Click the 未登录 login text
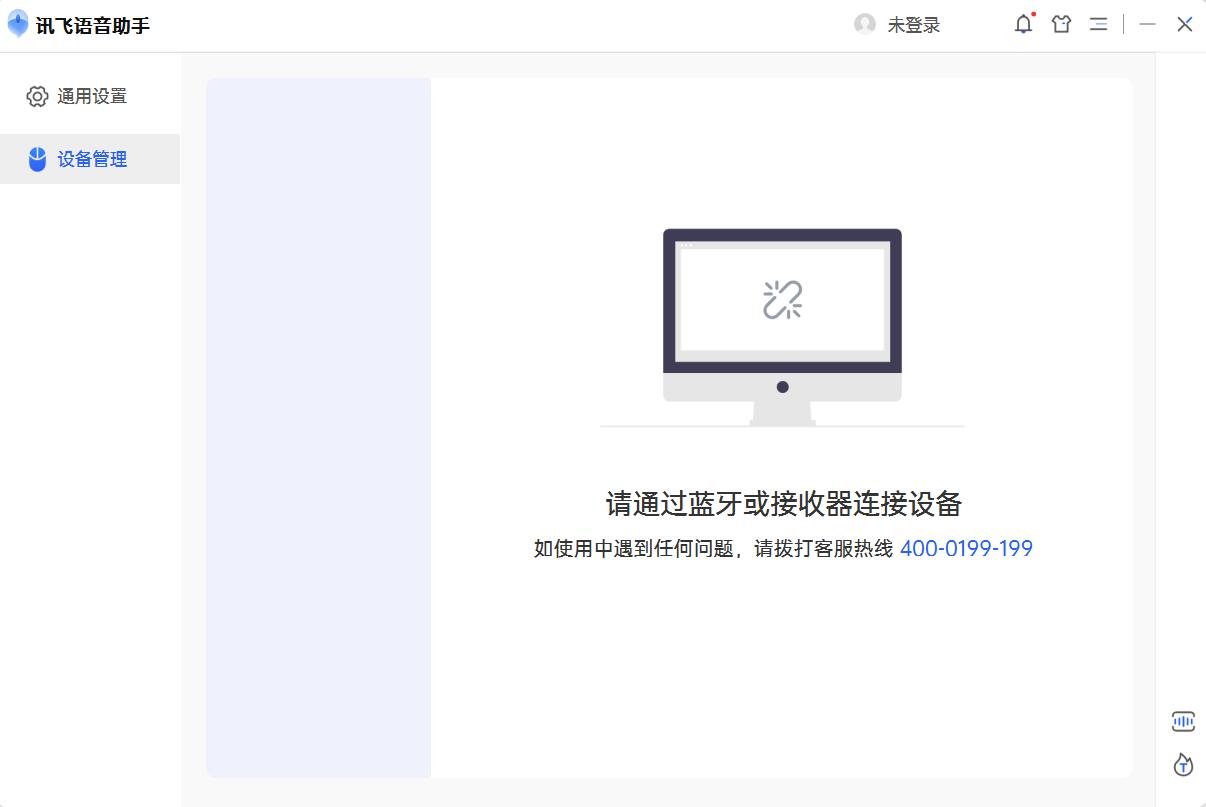This screenshot has width=1206, height=807. point(914,25)
